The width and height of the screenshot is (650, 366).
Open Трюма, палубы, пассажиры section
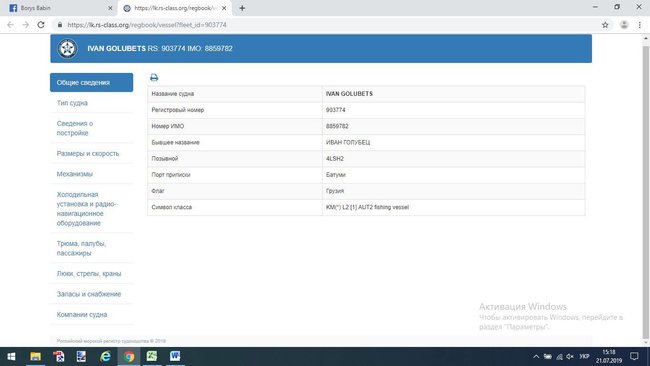coord(92,248)
